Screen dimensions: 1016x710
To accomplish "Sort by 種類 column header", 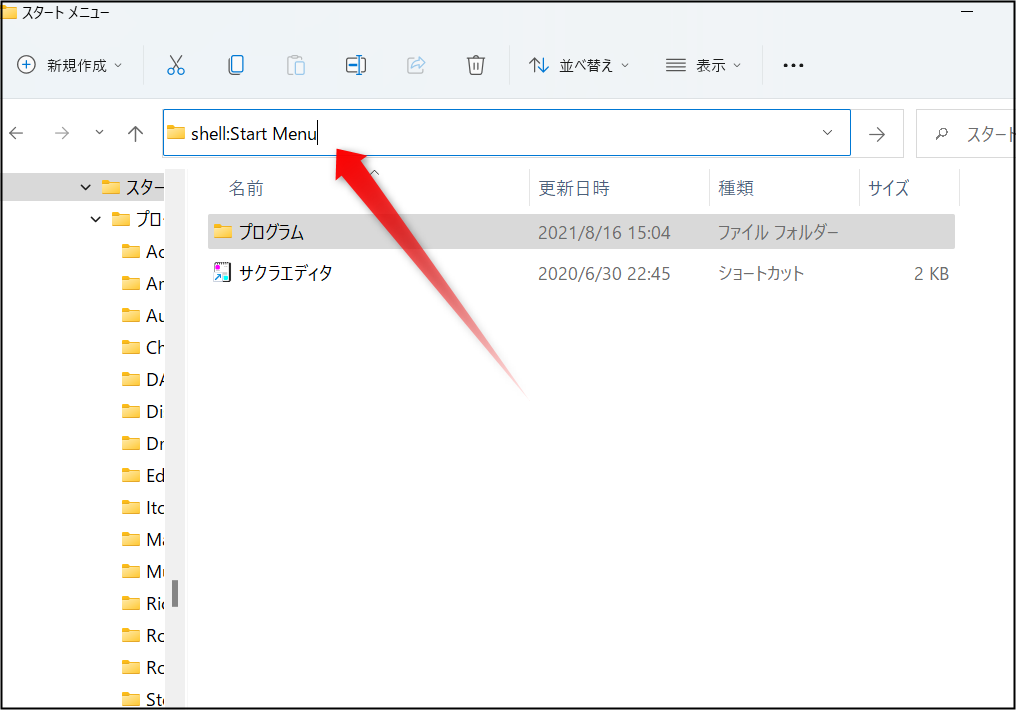I will pos(736,189).
